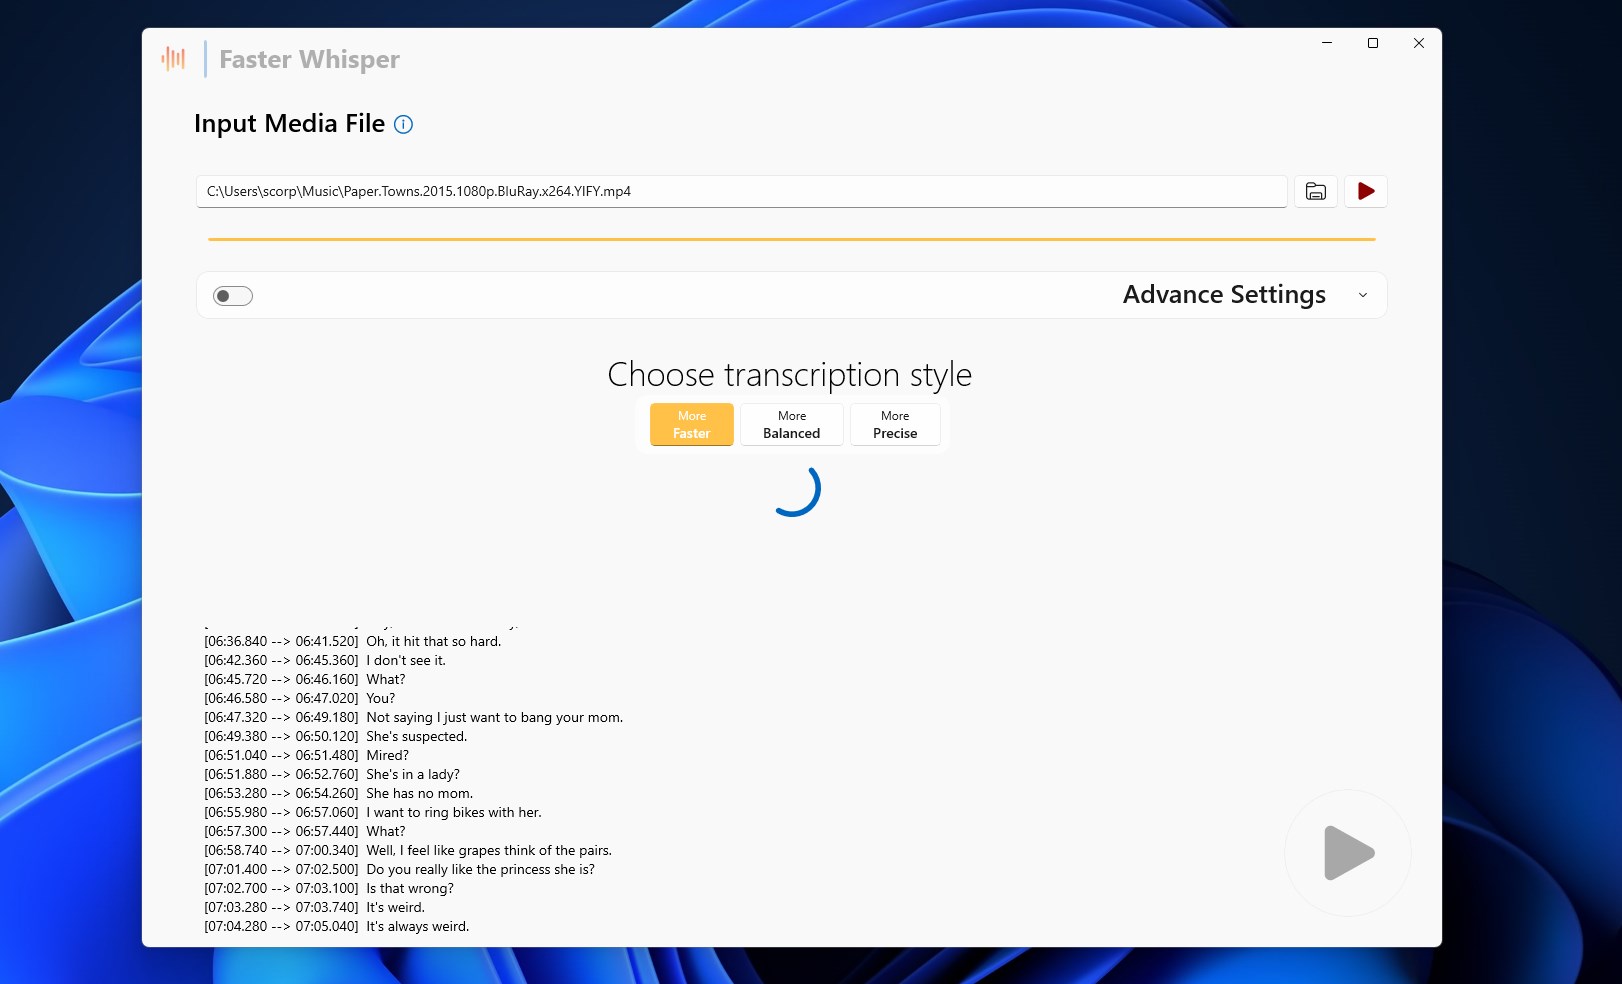Click the orange progress bar under file path

pyautogui.click(x=792, y=239)
